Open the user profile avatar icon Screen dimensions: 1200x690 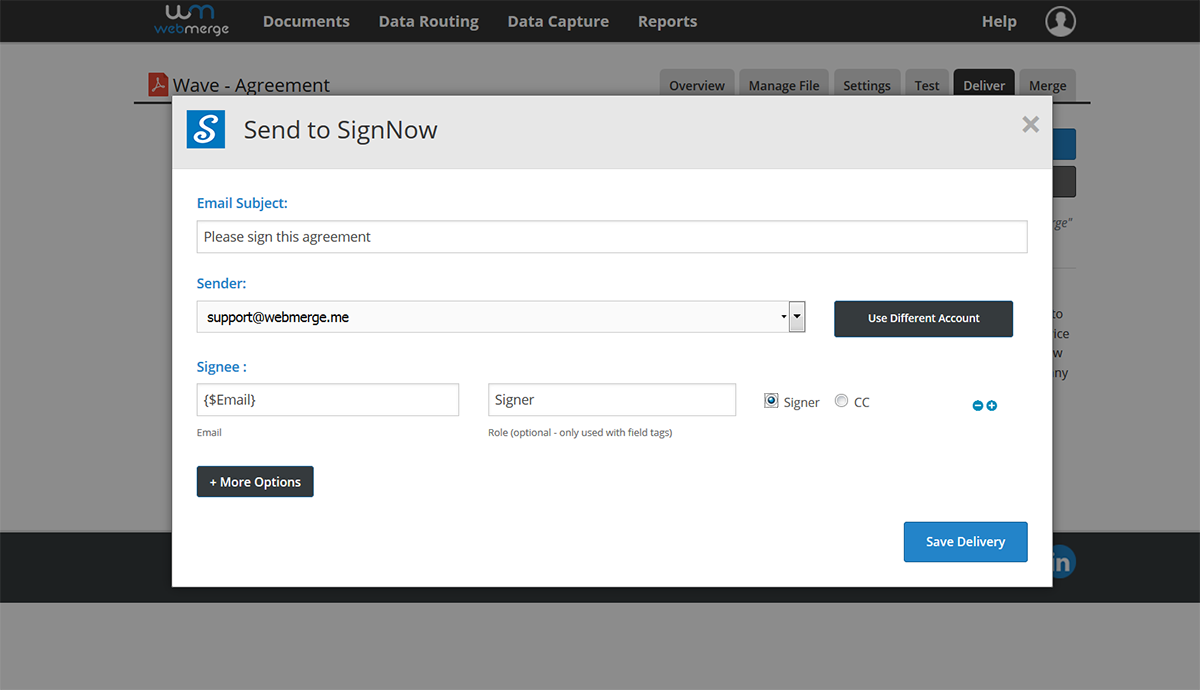coord(1060,21)
